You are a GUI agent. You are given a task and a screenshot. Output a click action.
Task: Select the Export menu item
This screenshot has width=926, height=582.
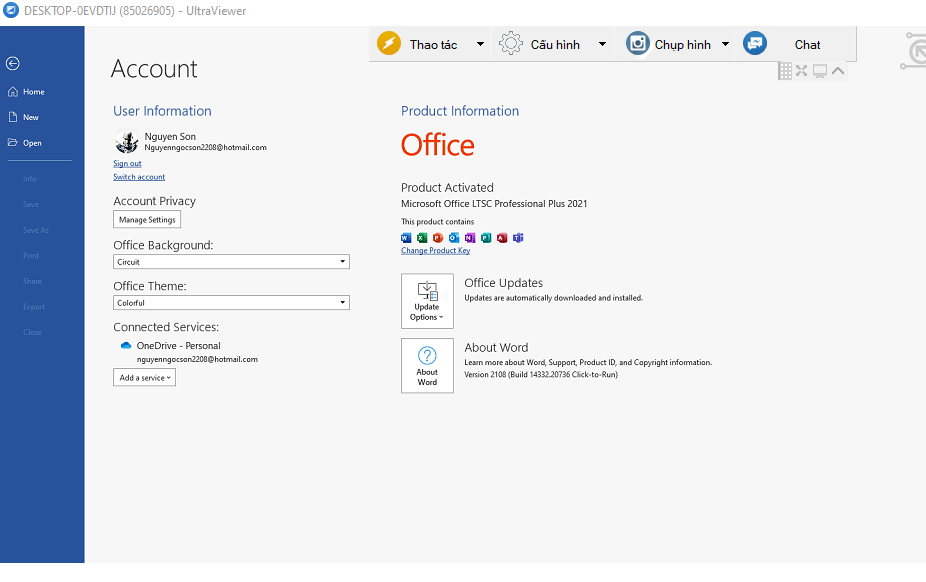[34, 307]
